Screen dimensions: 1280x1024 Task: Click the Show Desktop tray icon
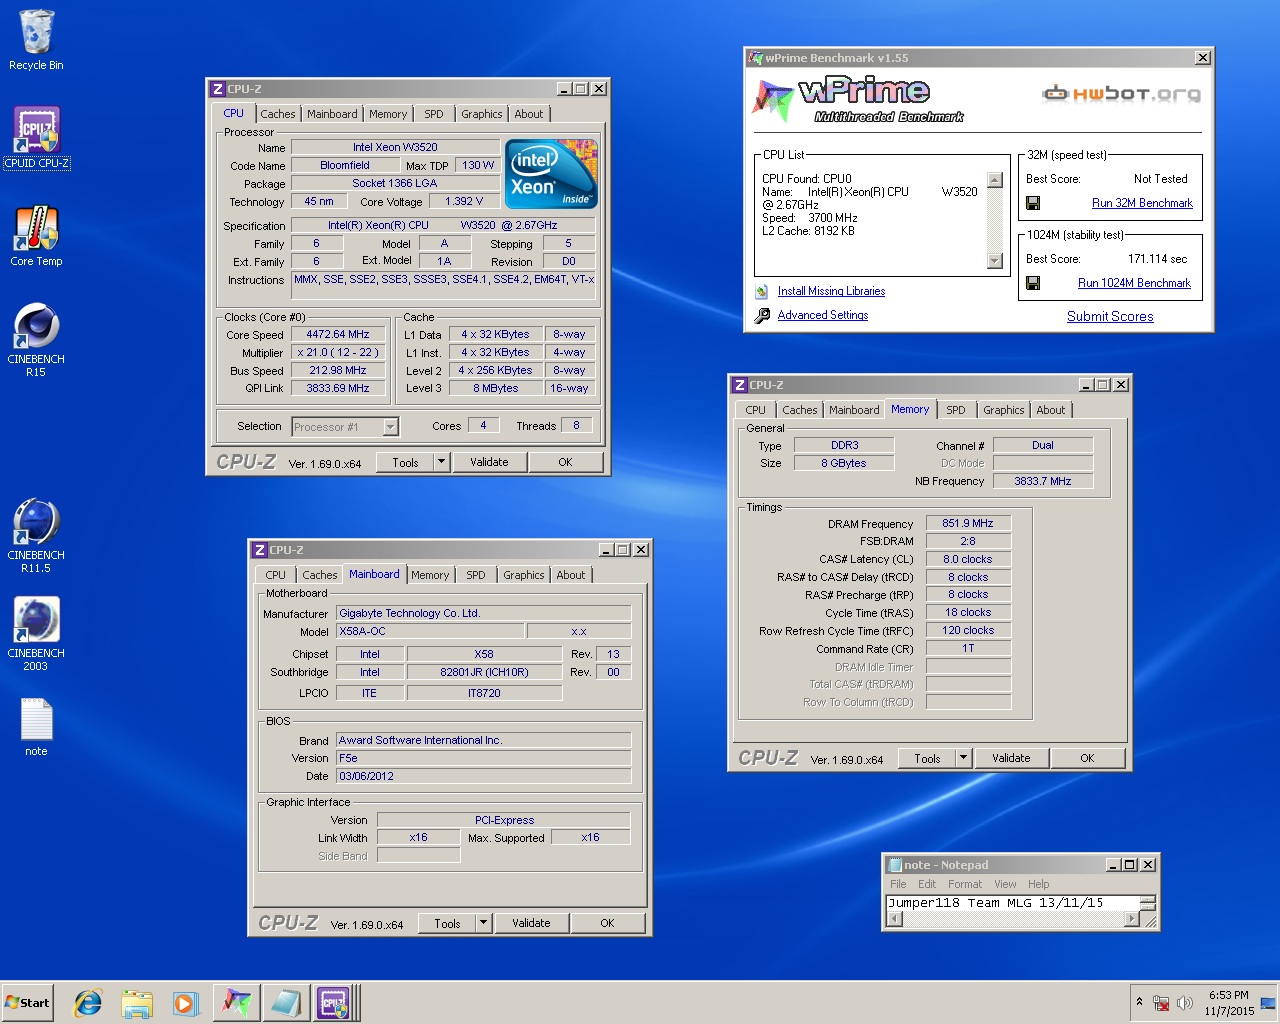[1267, 1003]
